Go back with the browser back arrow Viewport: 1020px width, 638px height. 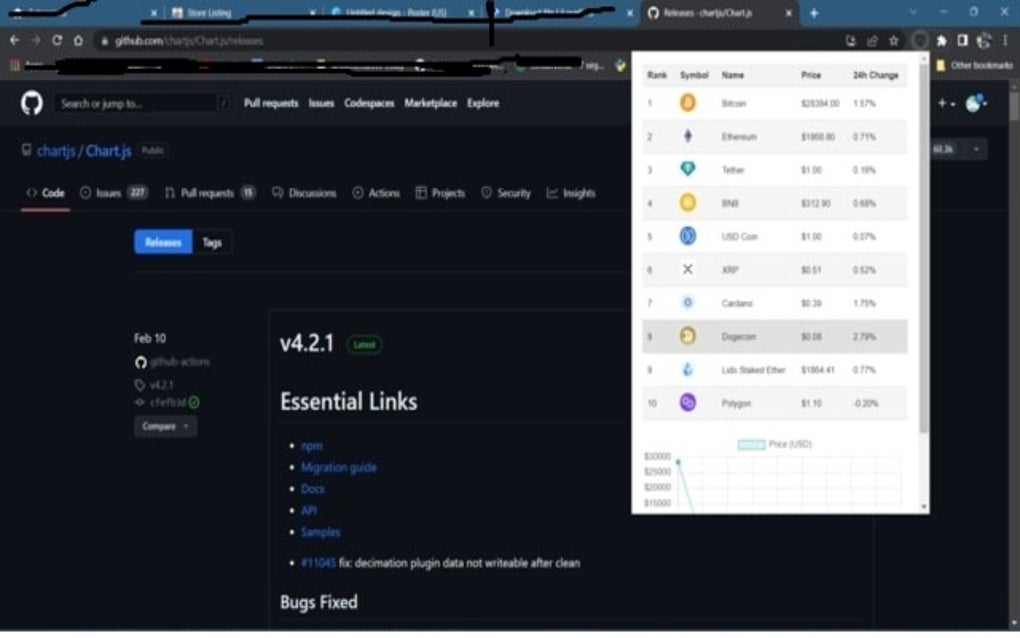(x=14, y=40)
